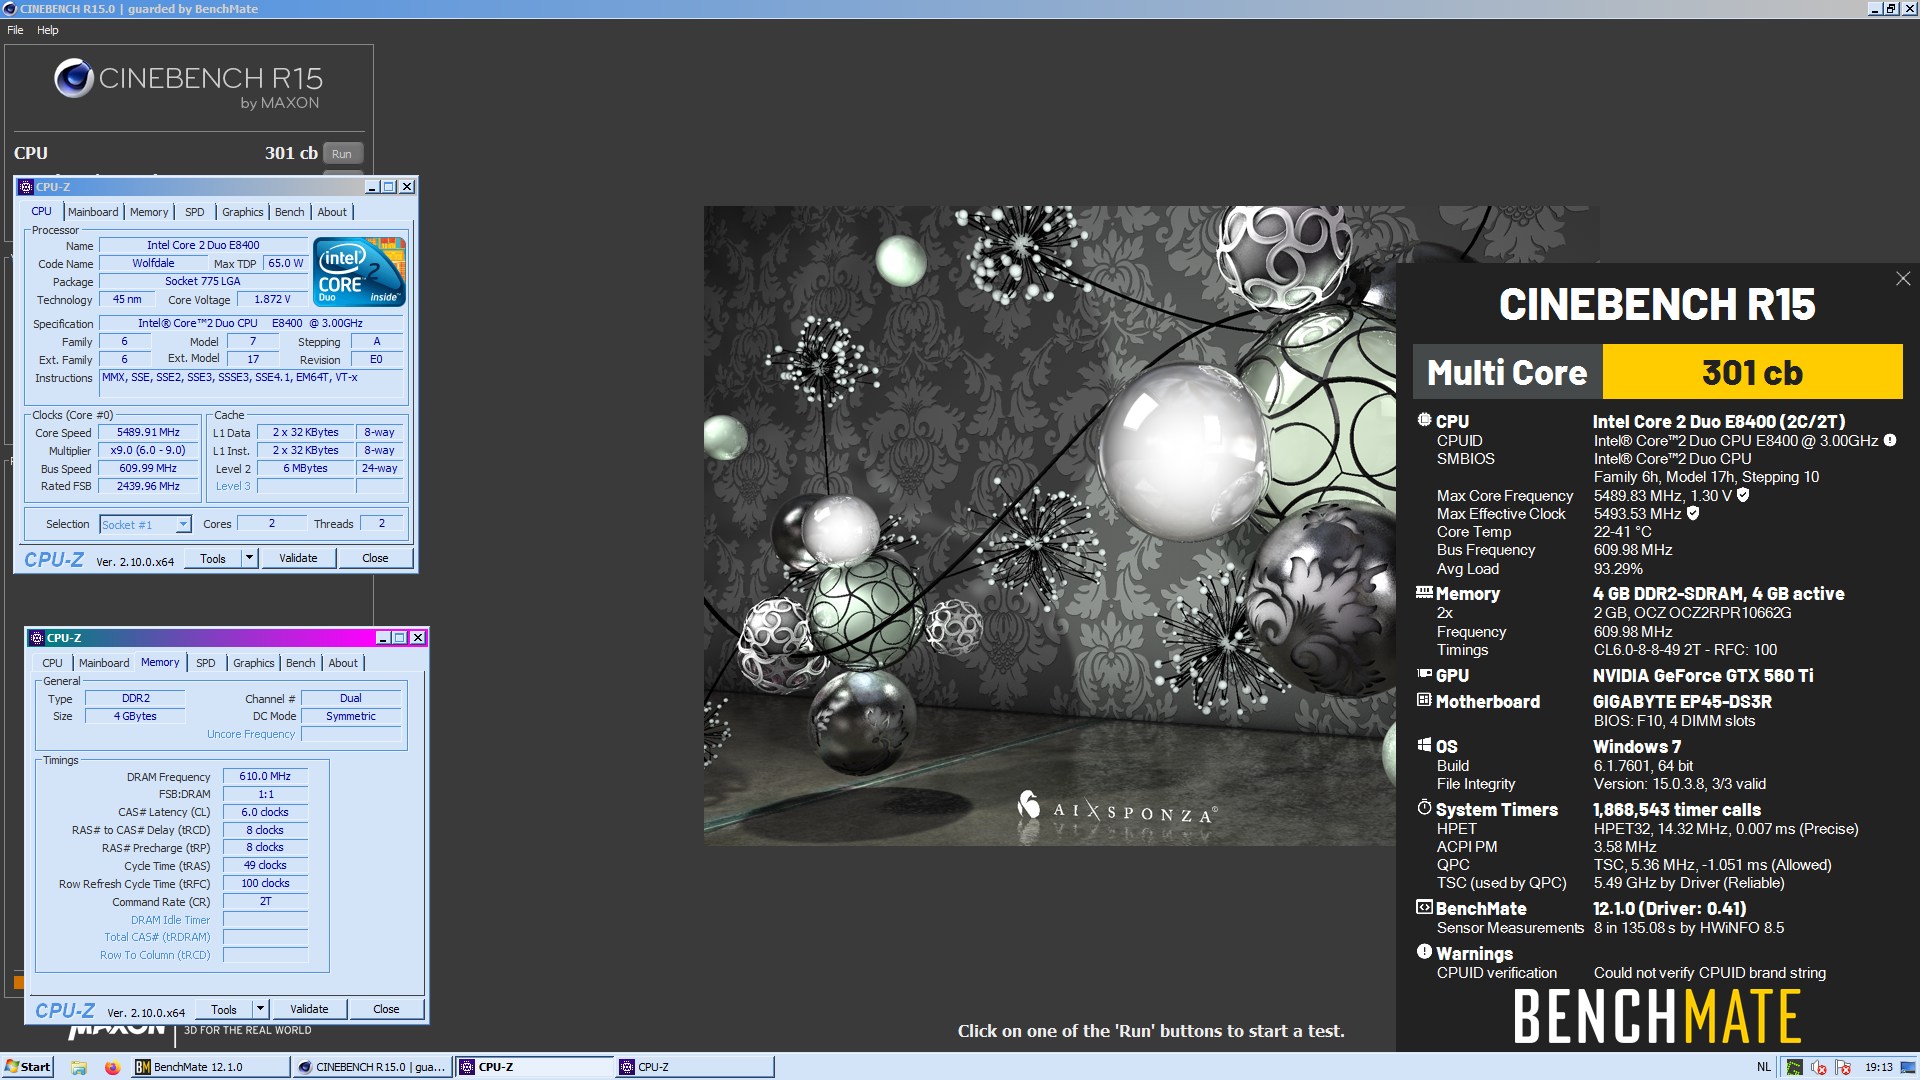The width and height of the screenshot is (1920, 1080).
Task: Open the Start menu
Action: 27,1067
